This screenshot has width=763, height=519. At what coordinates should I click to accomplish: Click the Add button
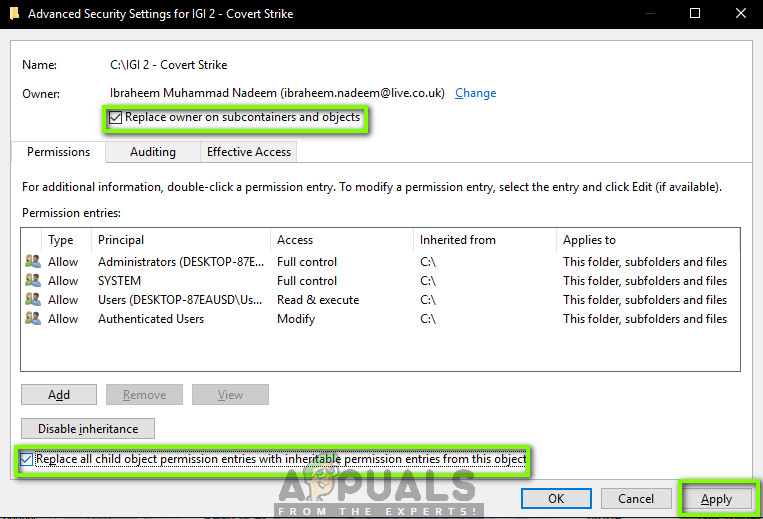[x=59, y=394]
